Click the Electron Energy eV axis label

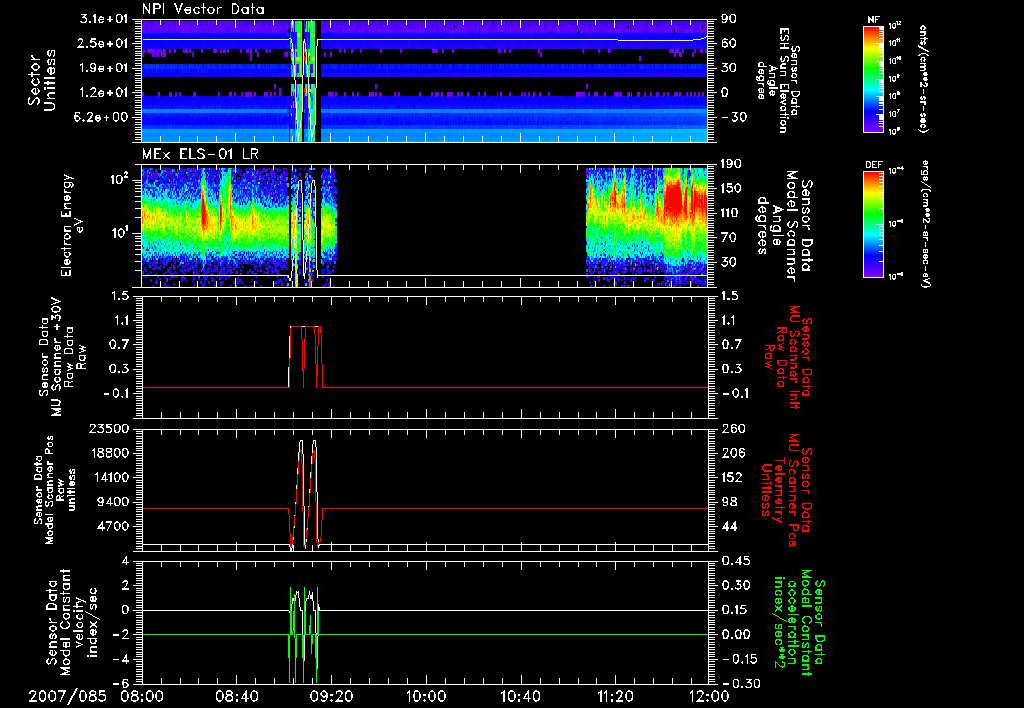pyautogui.click(x=72, y=225)
